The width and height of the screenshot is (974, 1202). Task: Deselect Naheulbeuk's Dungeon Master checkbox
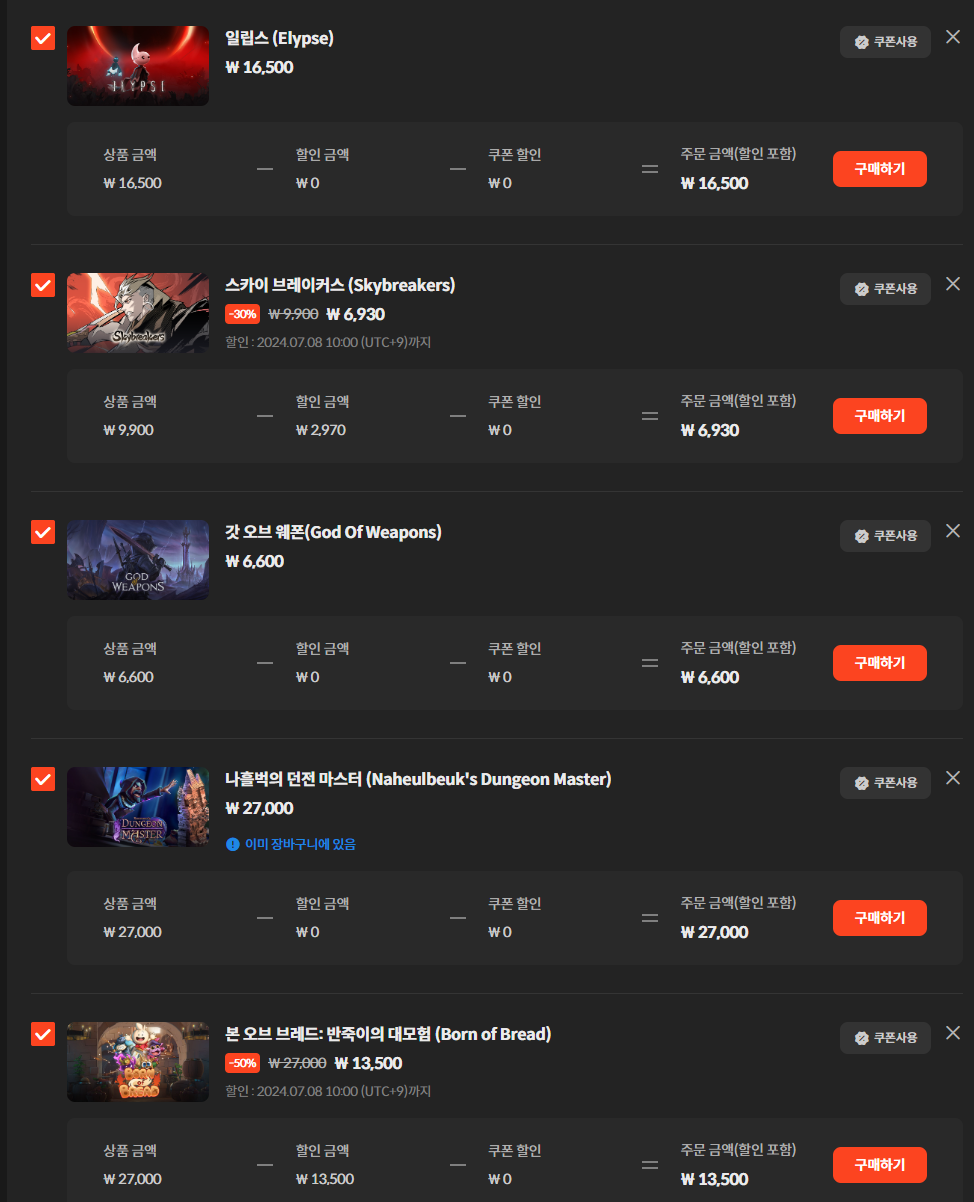pos(43,780)
